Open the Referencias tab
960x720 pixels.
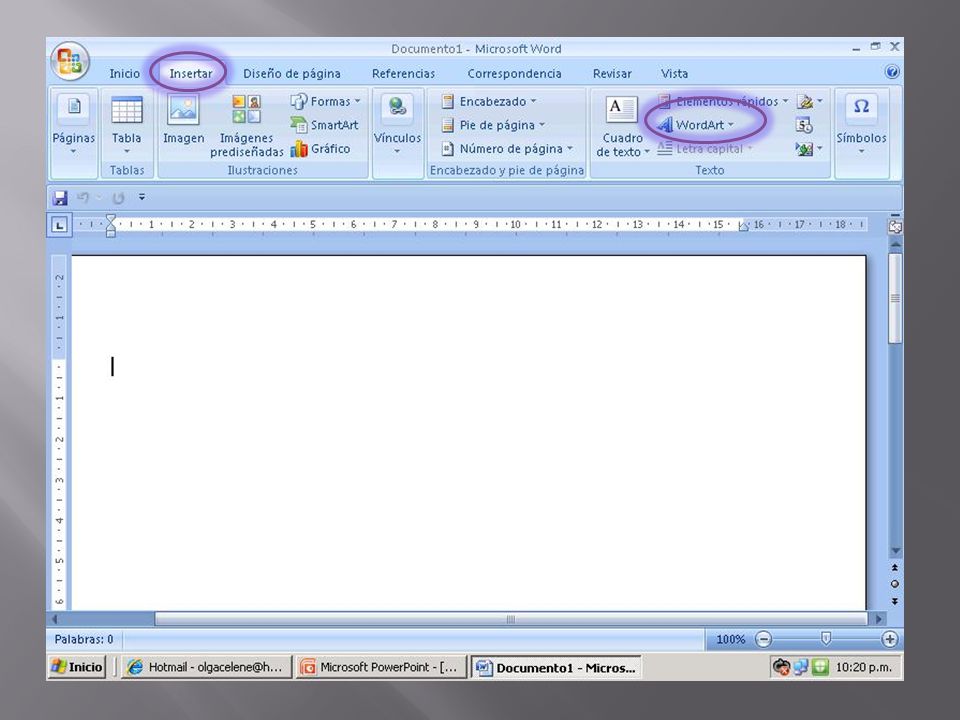(403, 73)
